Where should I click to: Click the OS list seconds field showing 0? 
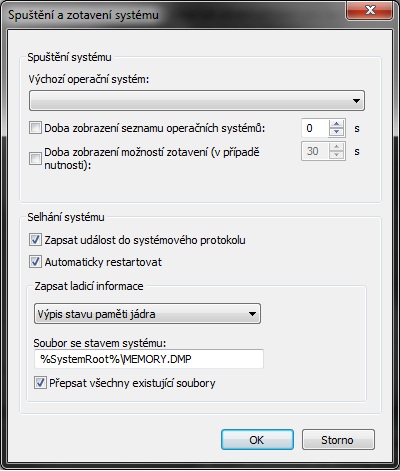(315, 128)
